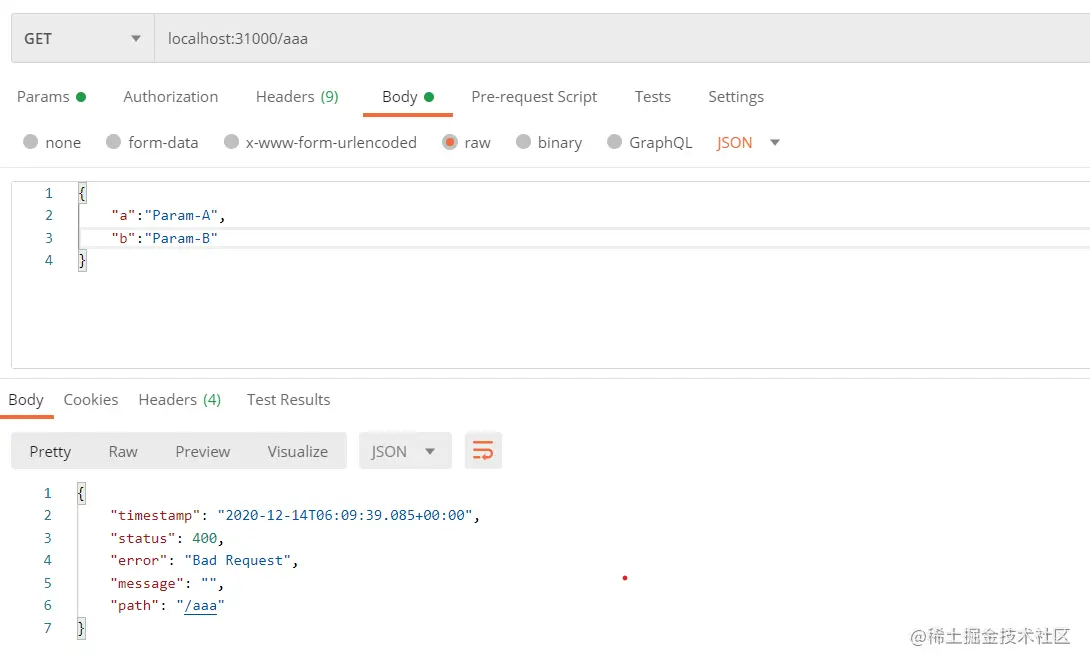Viewport: 1090px width, 666px height.
Task: Click the opening brace in request editor
Action: 82,193
